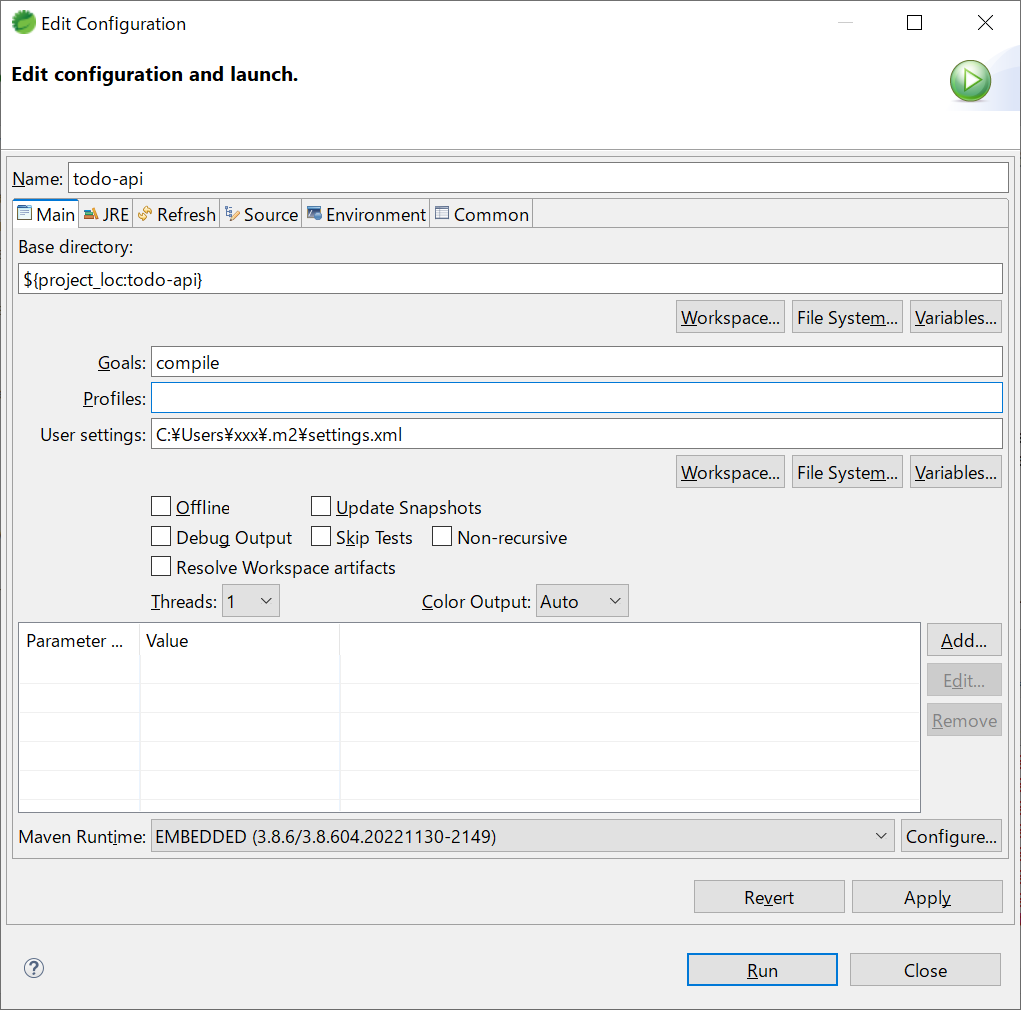Click the Run button
Screen dimensions: 1021x1010
coord(761,970)
